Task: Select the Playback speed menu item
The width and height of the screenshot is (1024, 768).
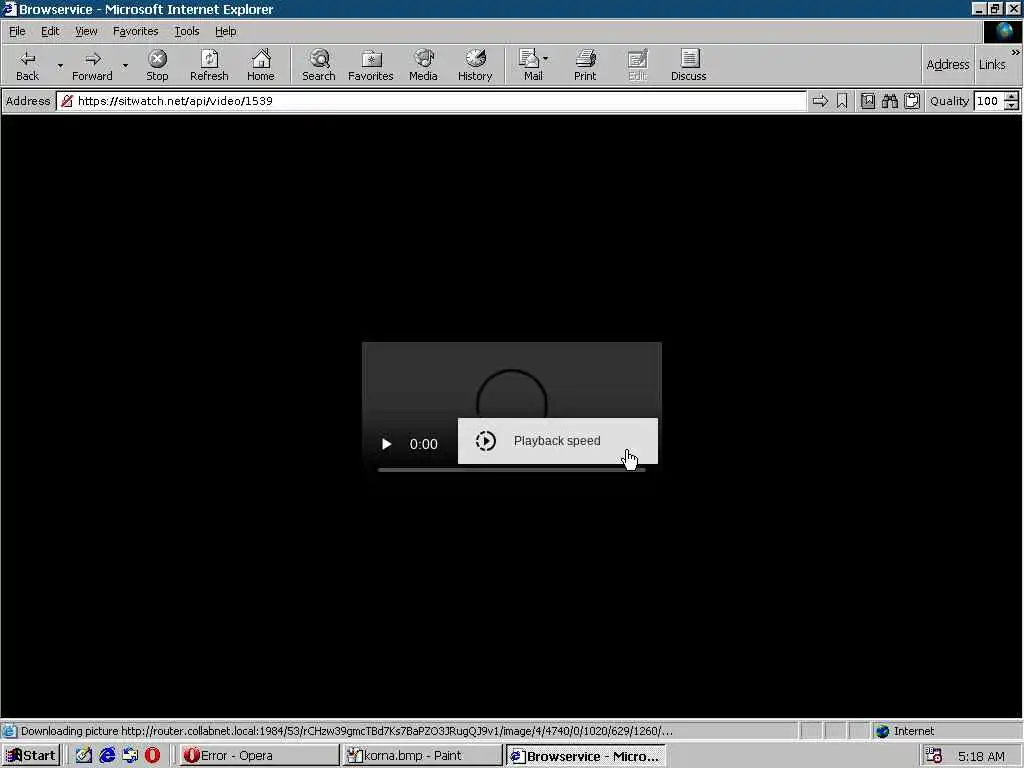Action: point(558,441)
